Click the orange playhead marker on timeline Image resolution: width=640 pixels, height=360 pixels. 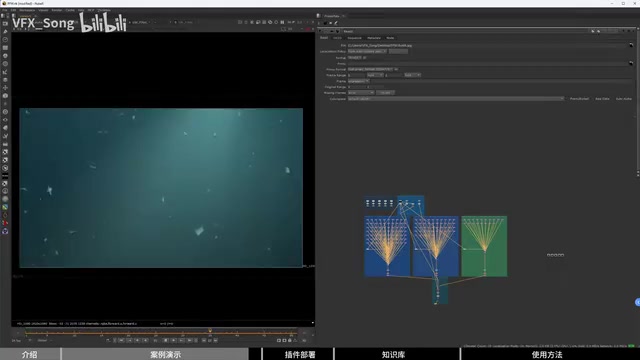210,331
